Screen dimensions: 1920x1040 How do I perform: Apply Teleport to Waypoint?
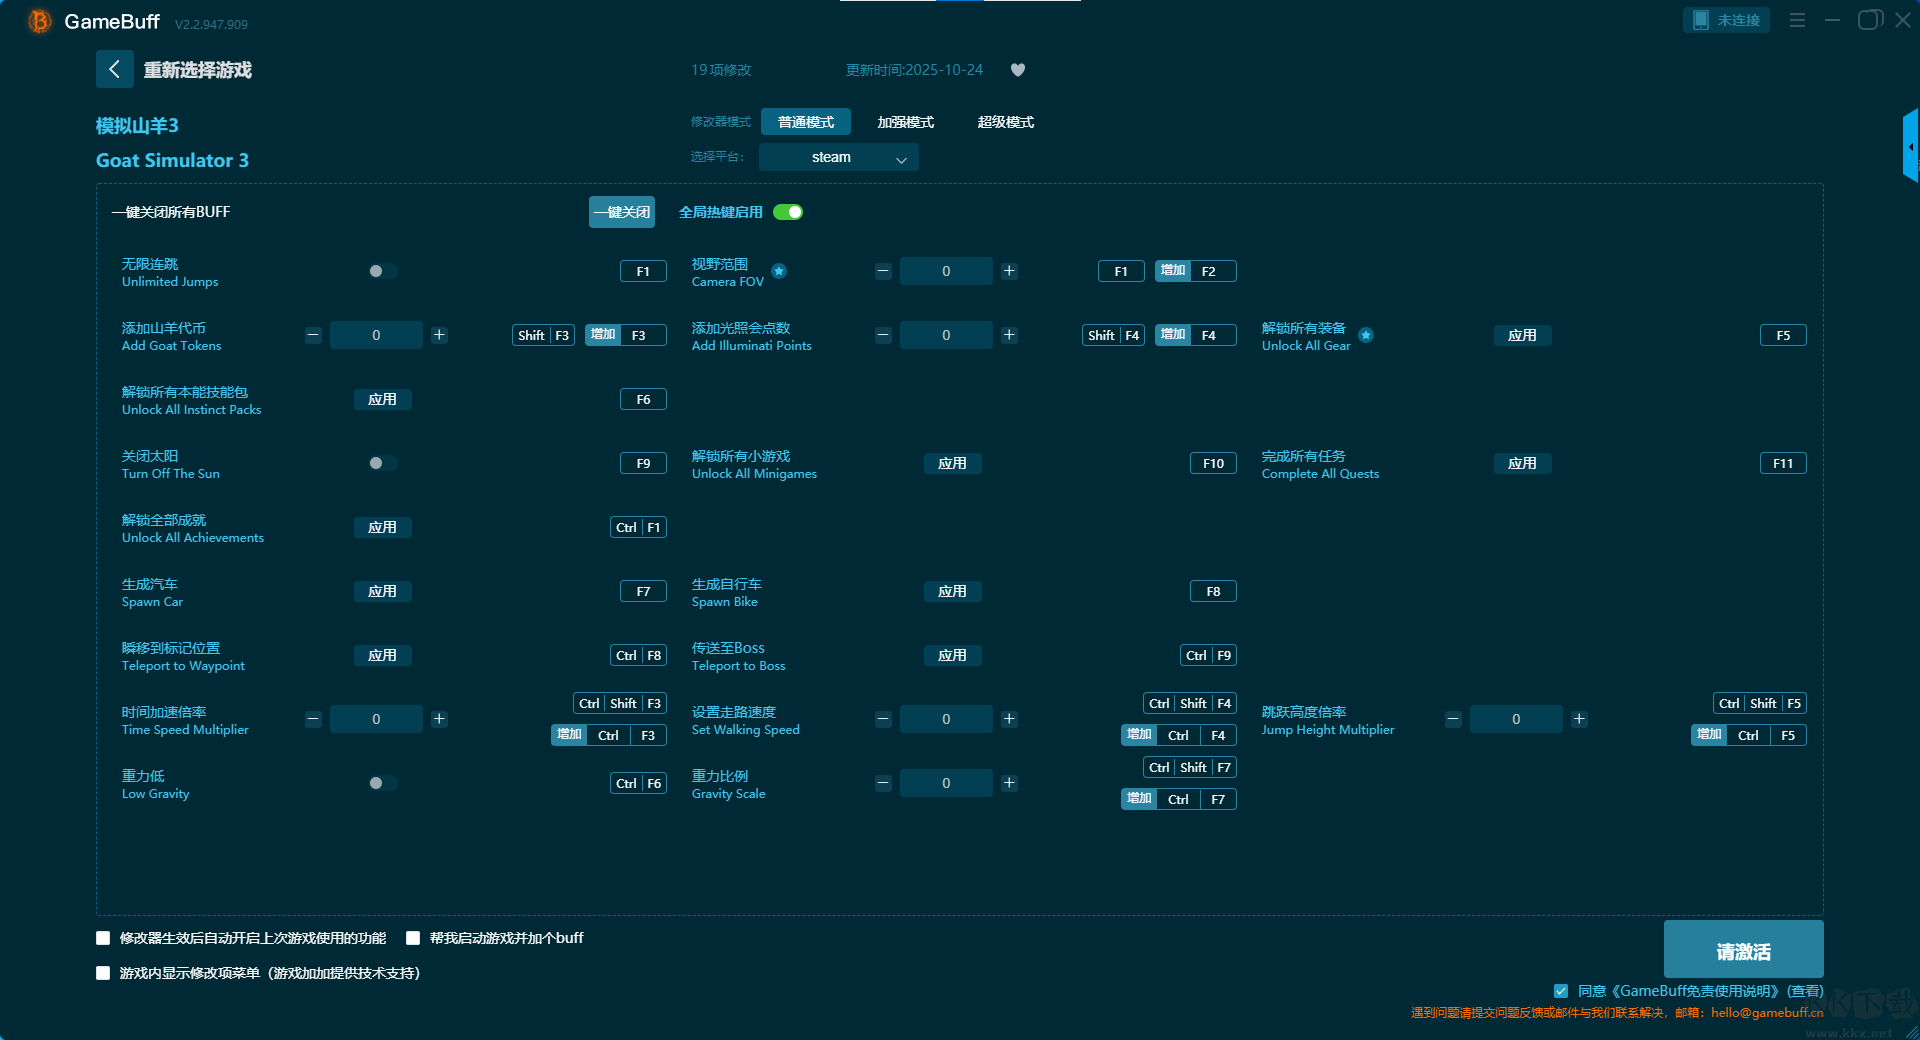coord(382,655)
